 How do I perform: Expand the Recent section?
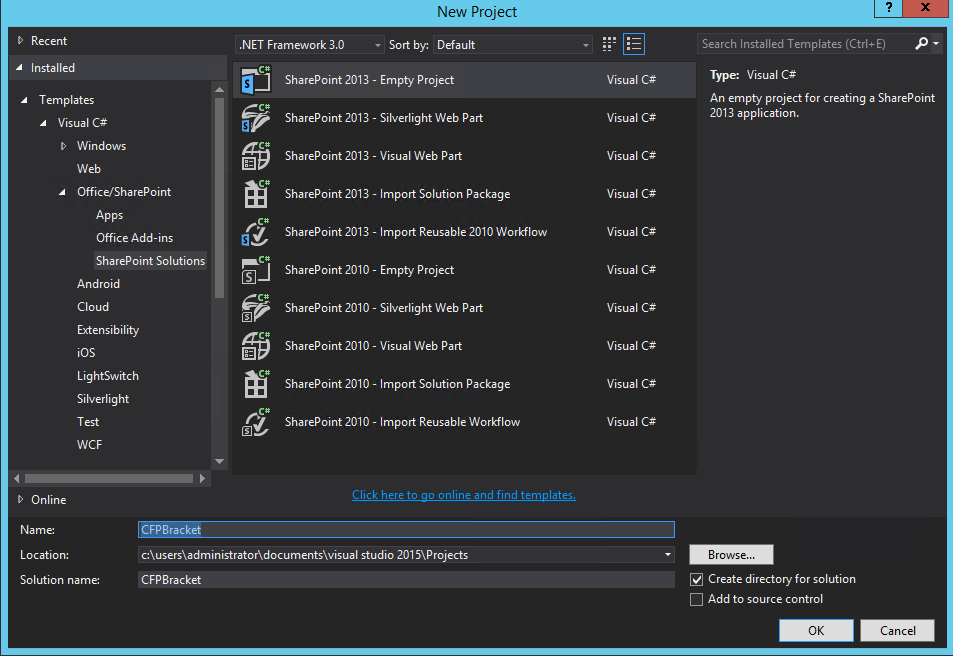(x=20, y=40)
